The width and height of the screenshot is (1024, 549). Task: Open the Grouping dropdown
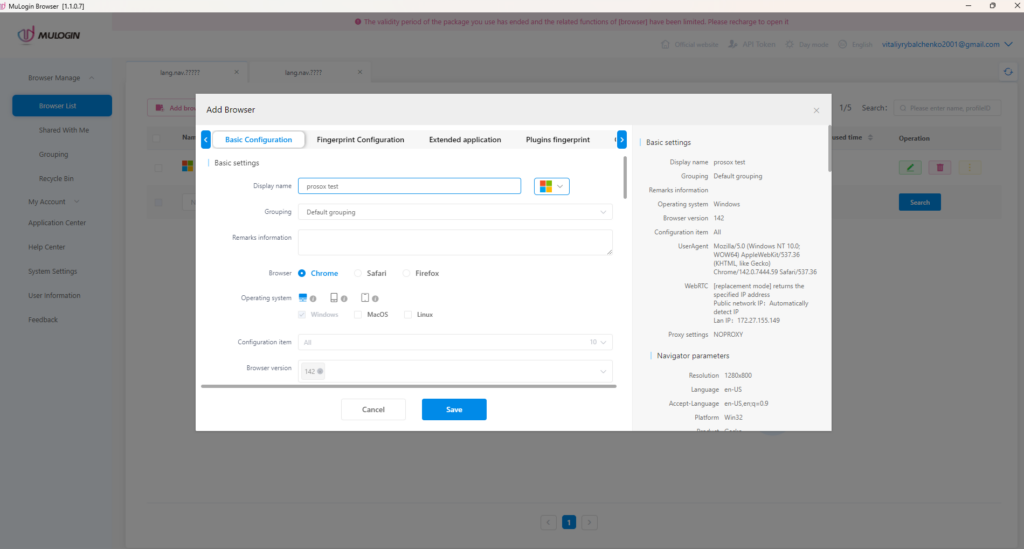455,212
